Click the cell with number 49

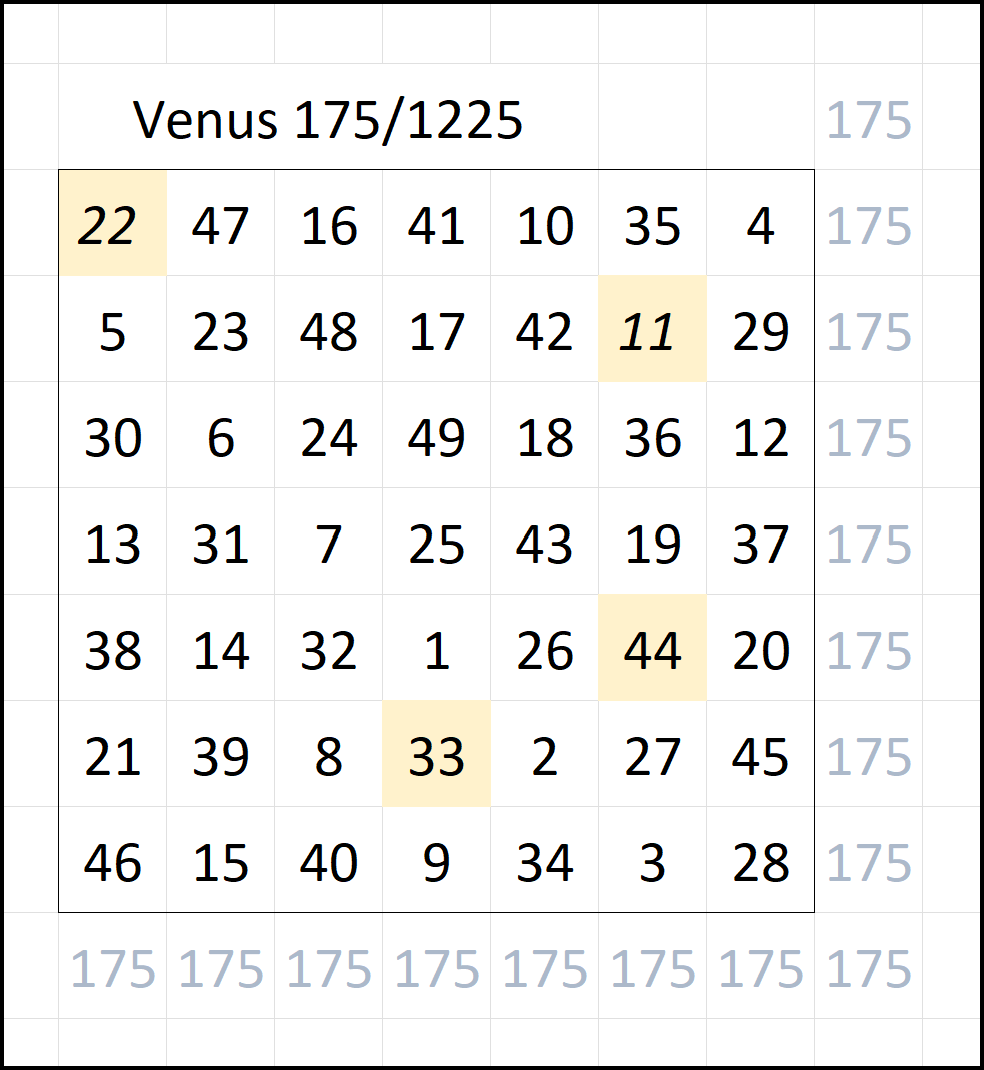point(436,437)
